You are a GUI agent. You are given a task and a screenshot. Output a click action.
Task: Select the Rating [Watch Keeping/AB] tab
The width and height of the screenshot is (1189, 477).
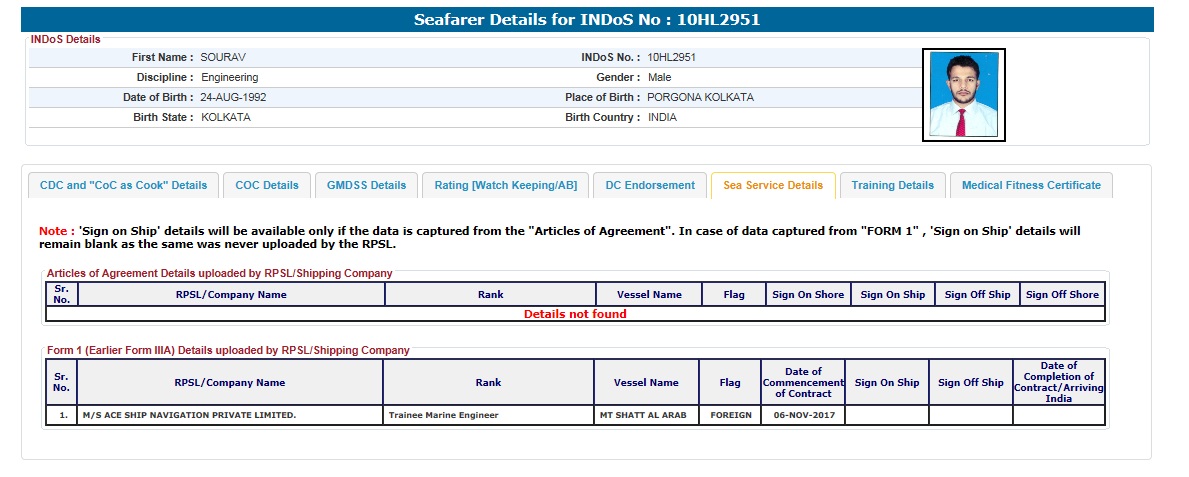505,185
